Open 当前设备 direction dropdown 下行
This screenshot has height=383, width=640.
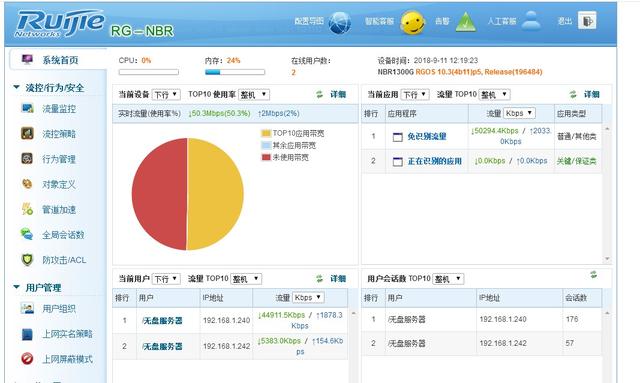(x=166, y=95)
